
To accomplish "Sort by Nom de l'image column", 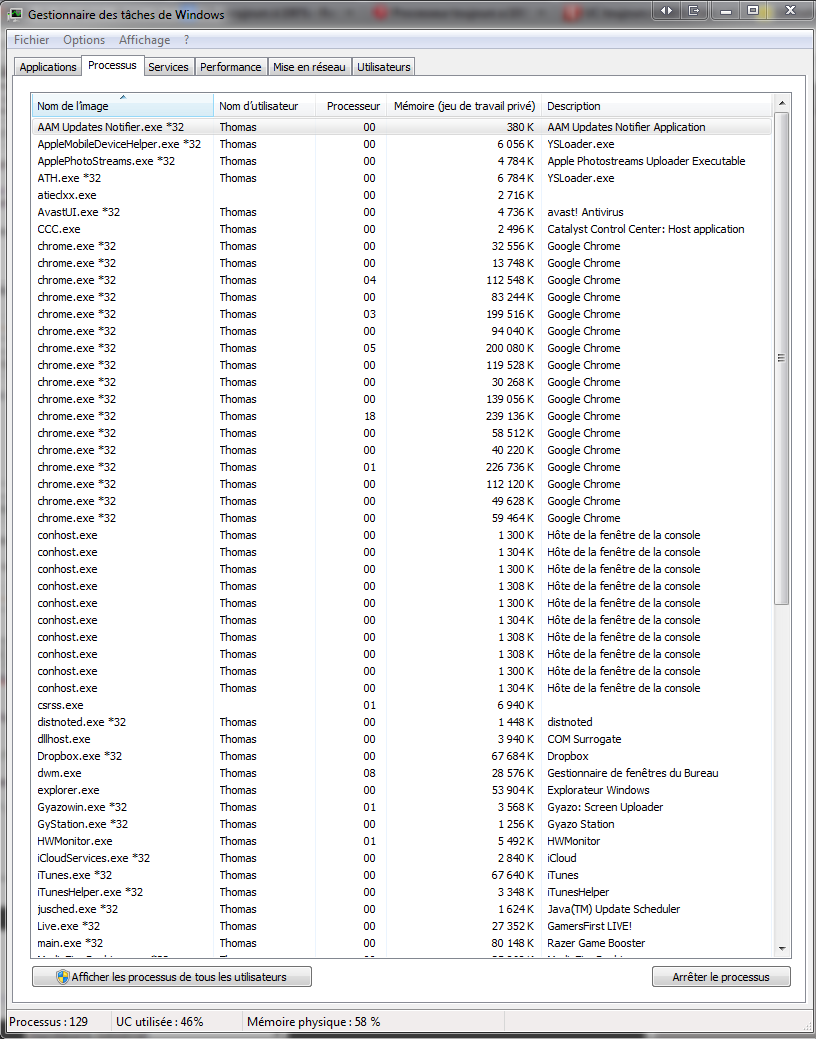I will (123, 106).
